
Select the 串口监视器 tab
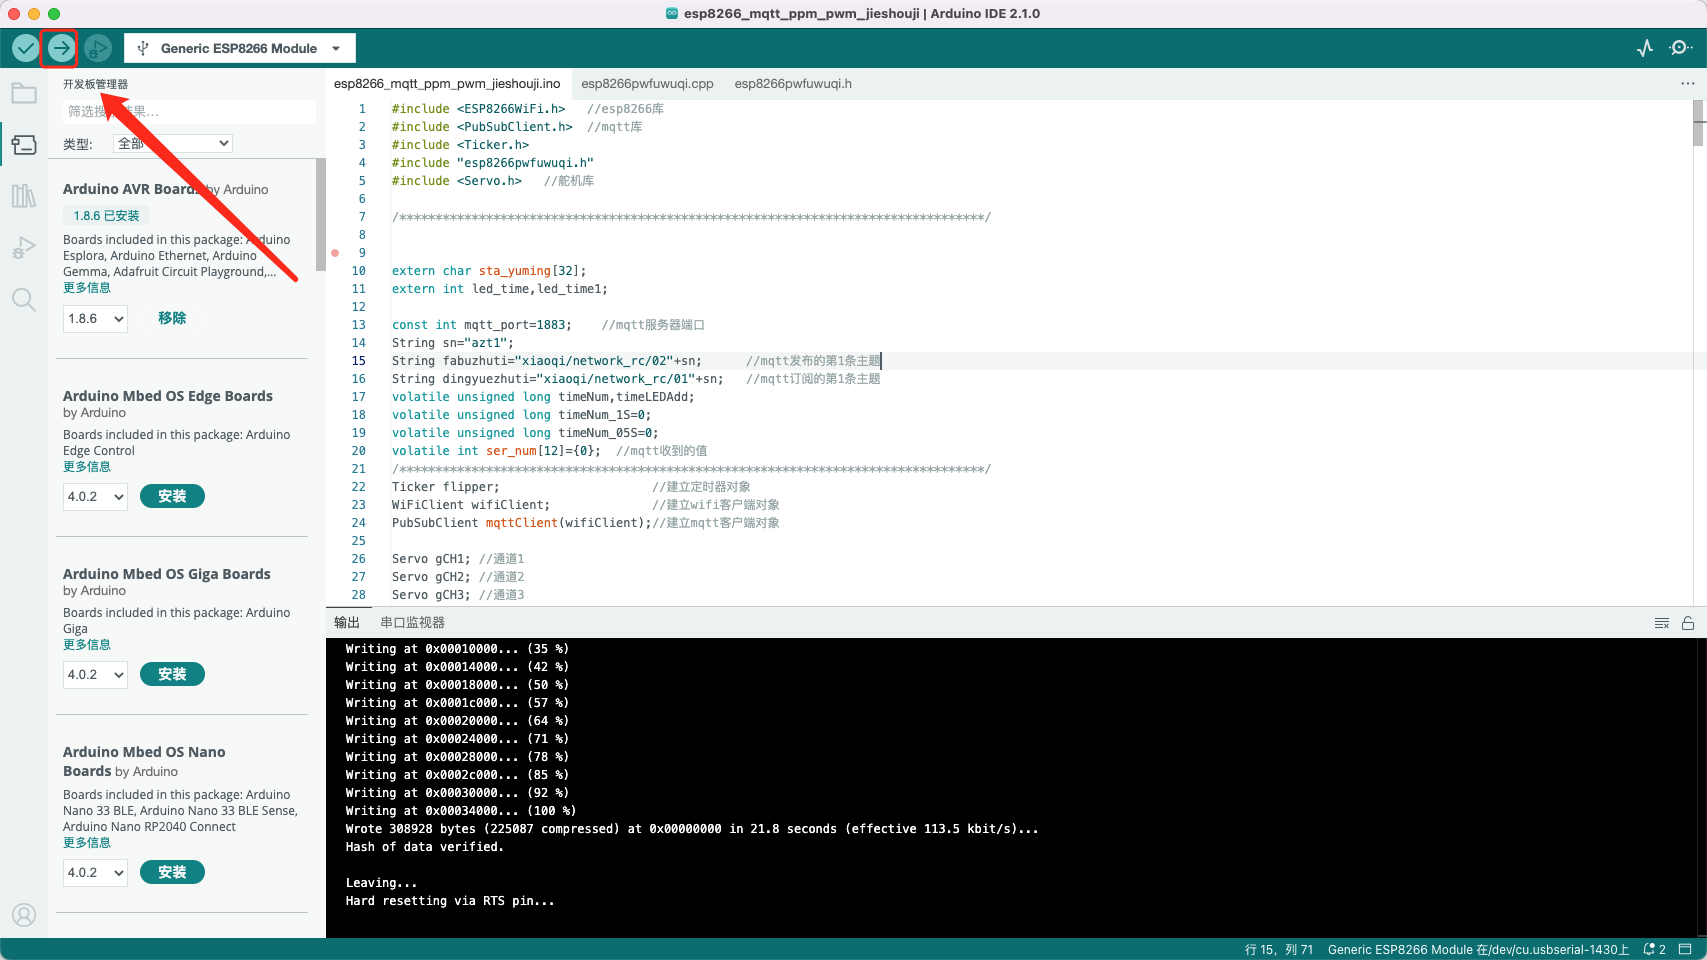pyautogui.click(x=412, y=623)
